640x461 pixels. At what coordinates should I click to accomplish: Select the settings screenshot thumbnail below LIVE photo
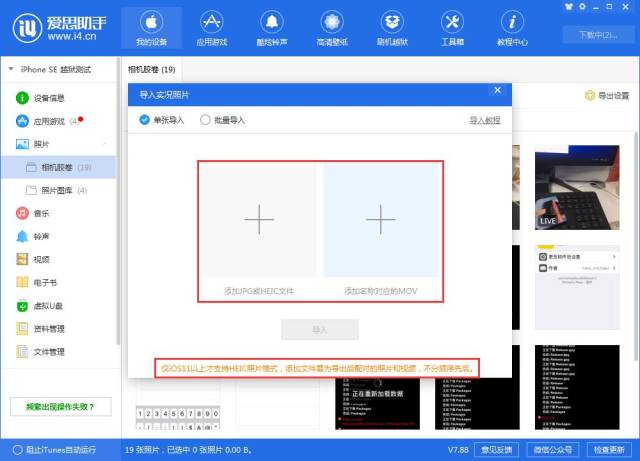click(577, 287)
